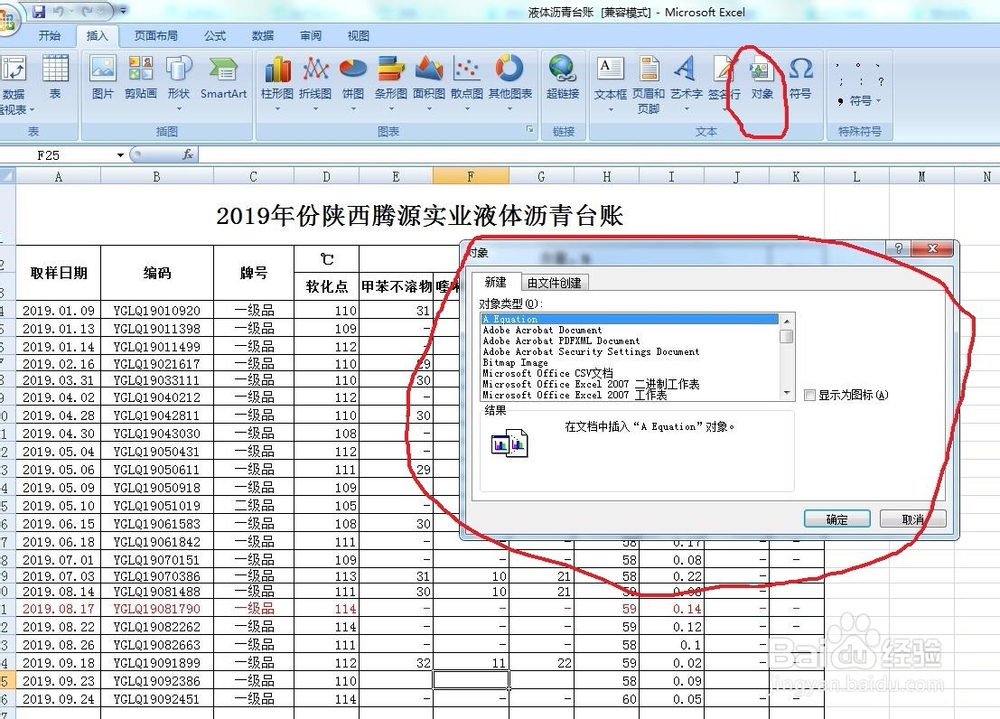
Task: Cancel dialog with 取消 button
Action: [x=913, y=519]
